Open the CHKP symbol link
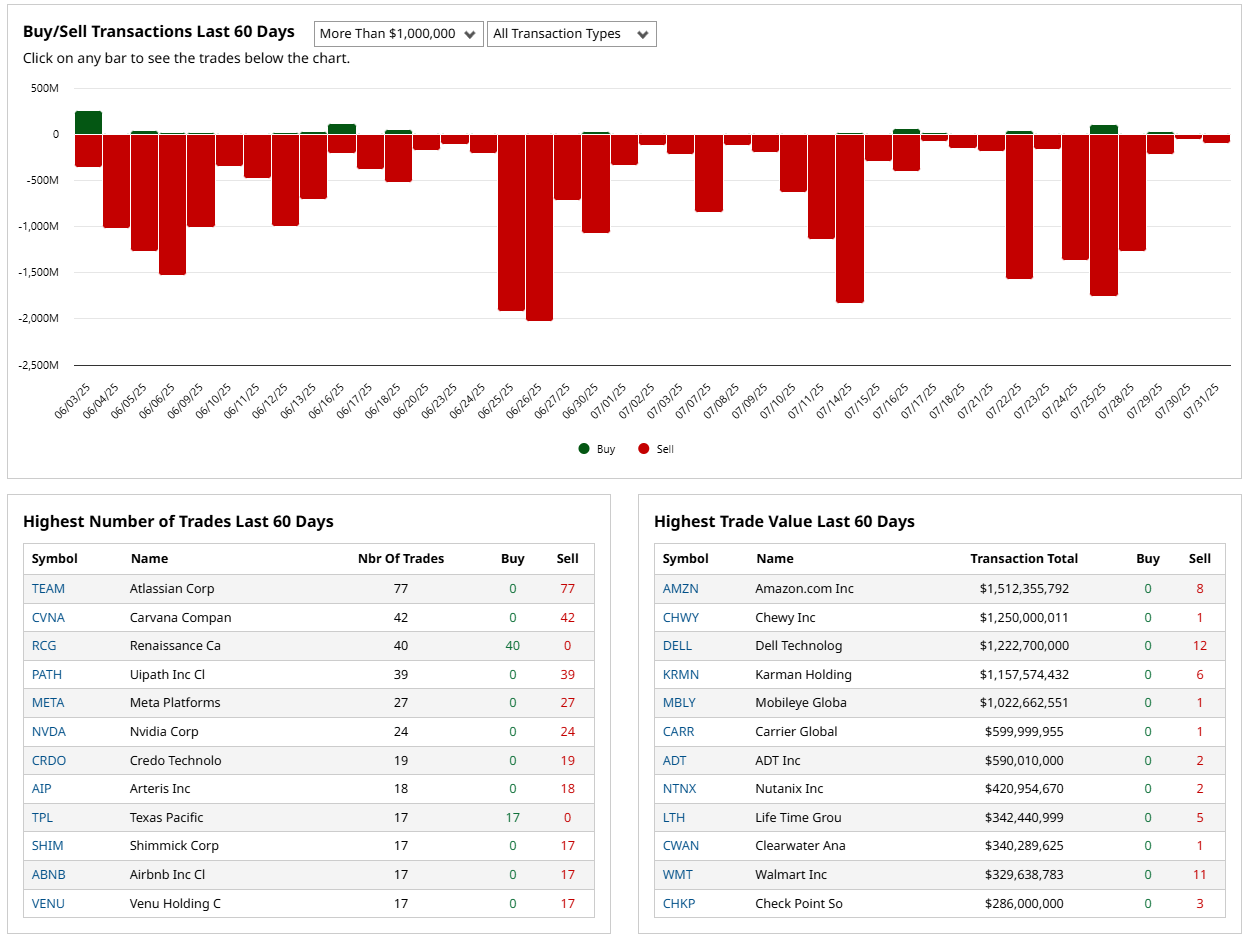Viewport: 1249px width, 939px height. point(679,904)
